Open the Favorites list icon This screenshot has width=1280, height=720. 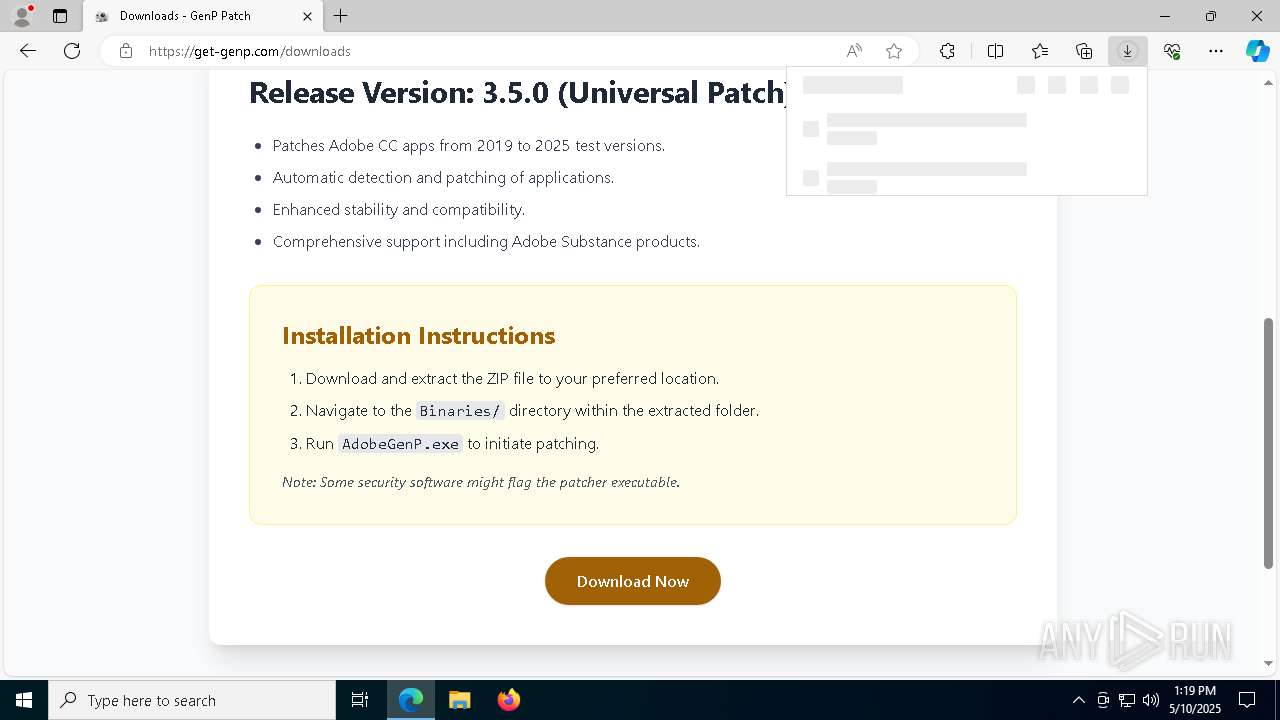tap(1040, 51)
